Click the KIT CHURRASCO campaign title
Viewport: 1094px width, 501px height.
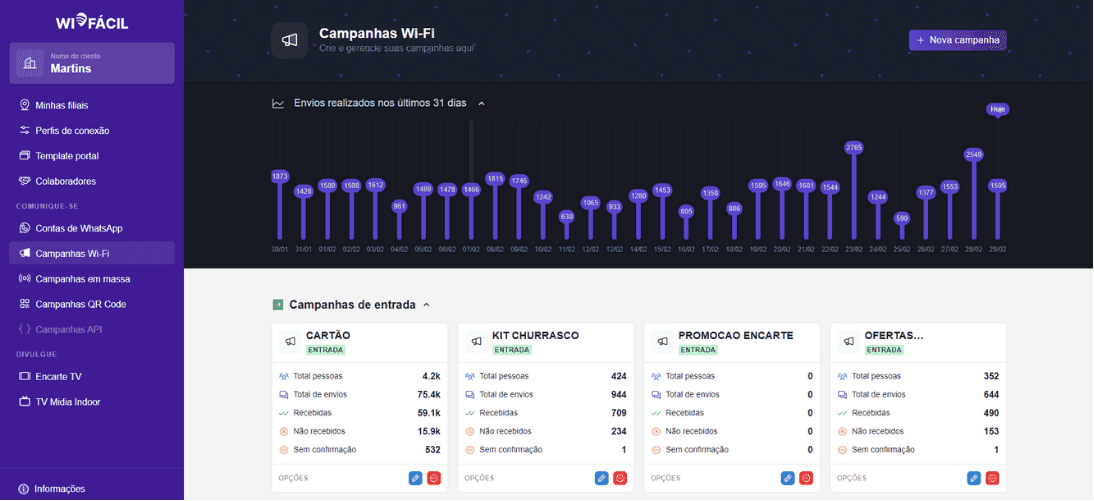click(535, 335)
